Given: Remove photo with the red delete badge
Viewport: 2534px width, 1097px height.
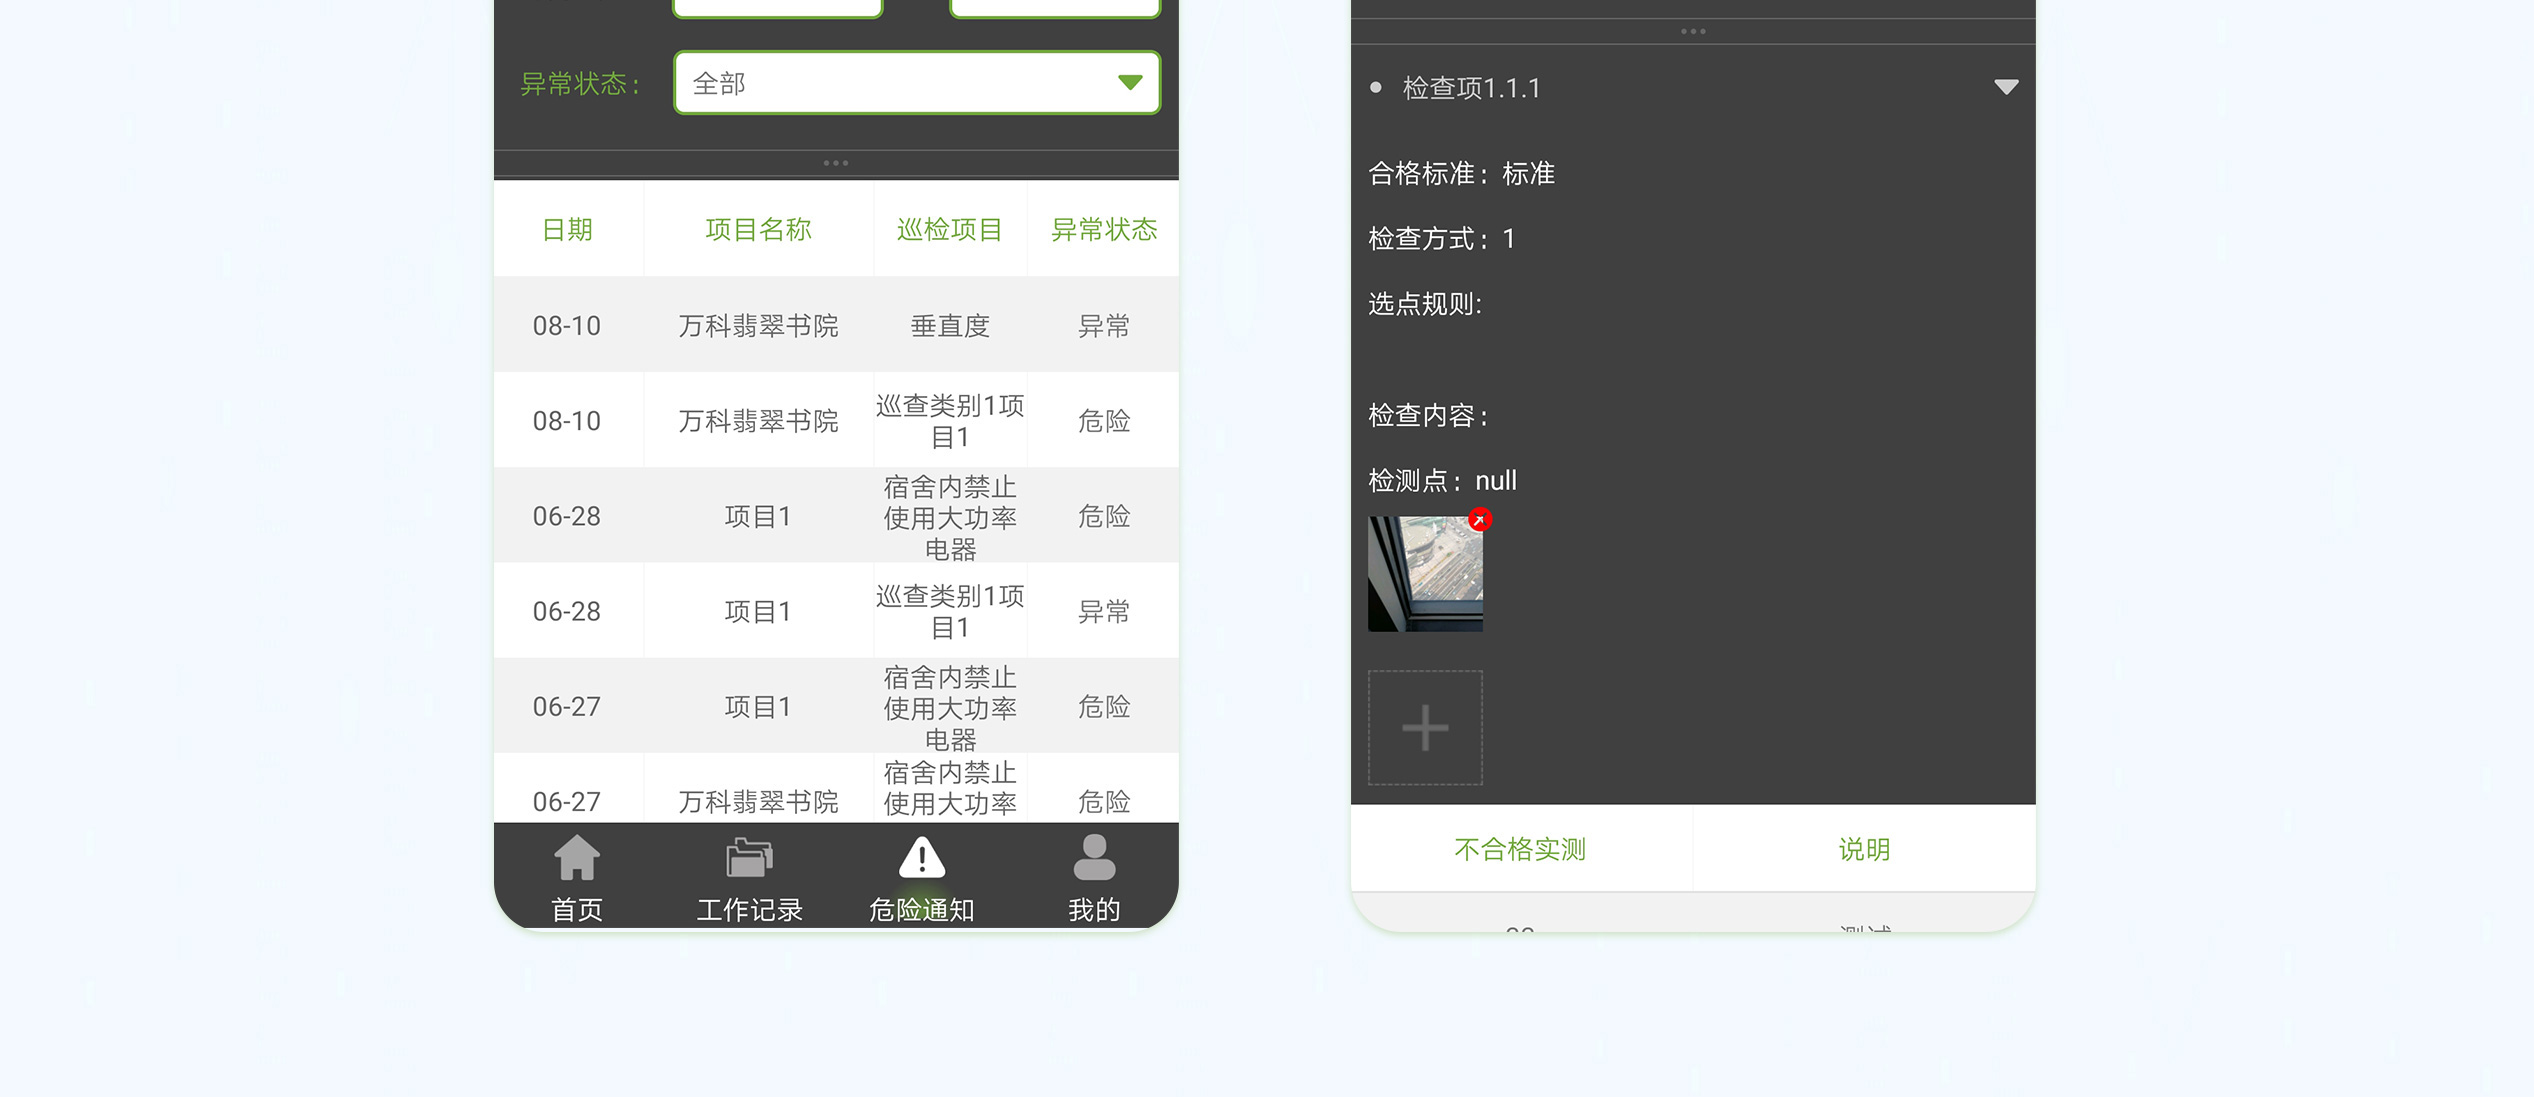Looking at the screenshot, I should (x=1480, y=520).
